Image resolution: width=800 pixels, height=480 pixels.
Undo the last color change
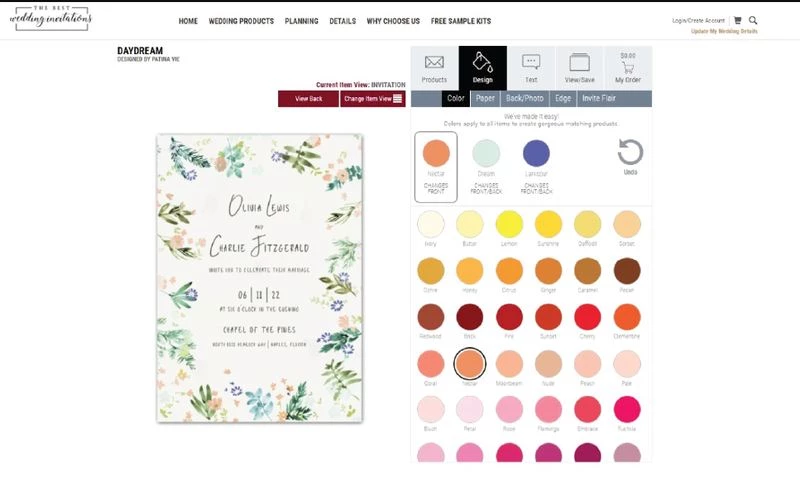(630, 157)
